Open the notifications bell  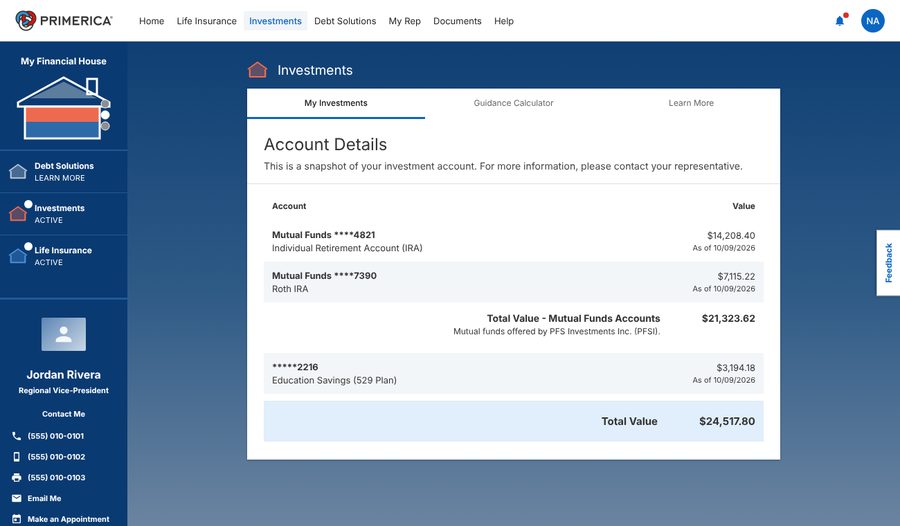click(840, 21)
